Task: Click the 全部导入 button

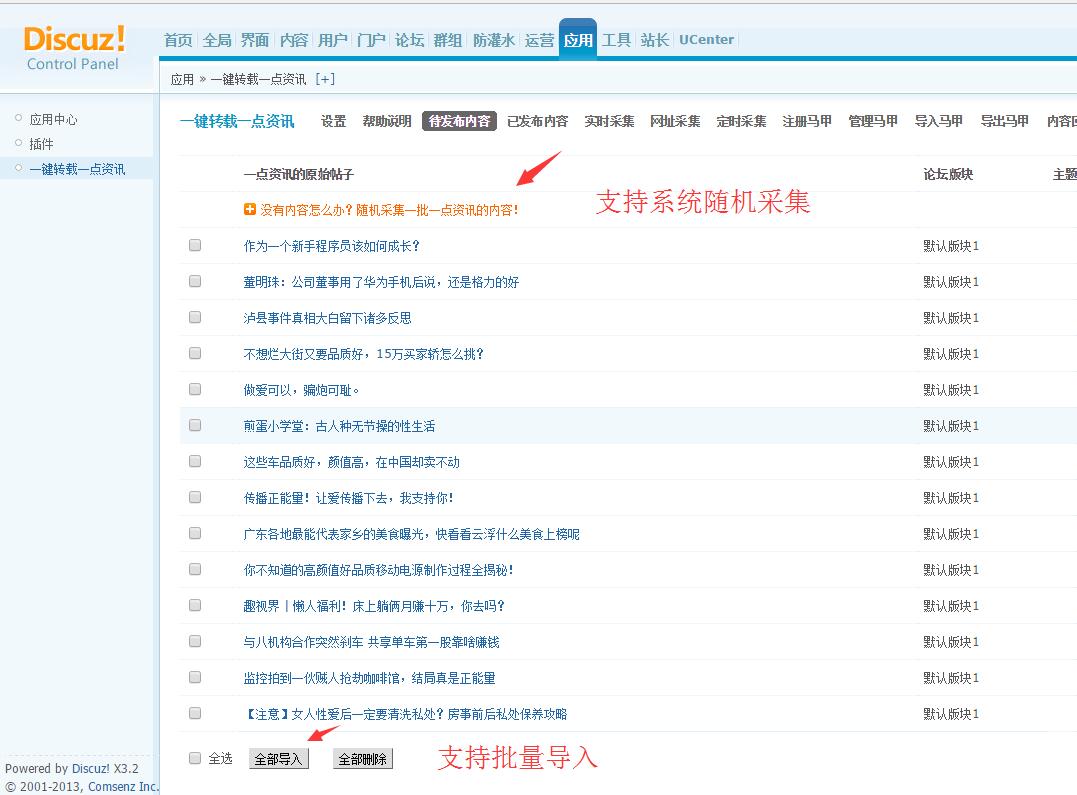Action: [x=278, y=759]
